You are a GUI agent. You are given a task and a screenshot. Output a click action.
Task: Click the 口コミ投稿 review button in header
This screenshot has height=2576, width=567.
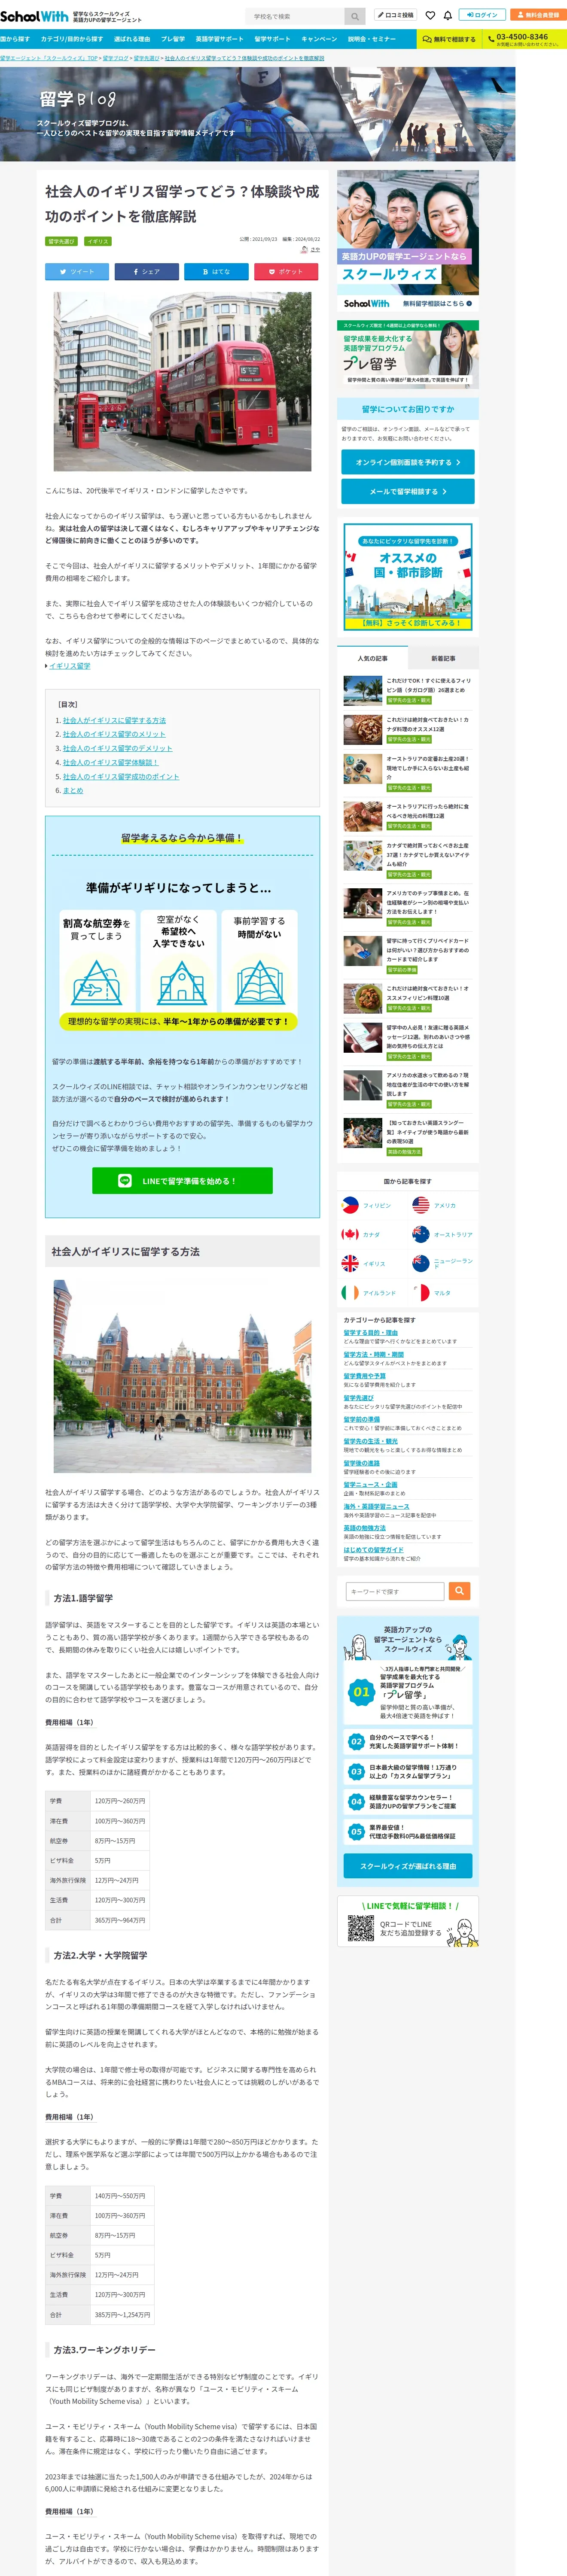(396, 15)
